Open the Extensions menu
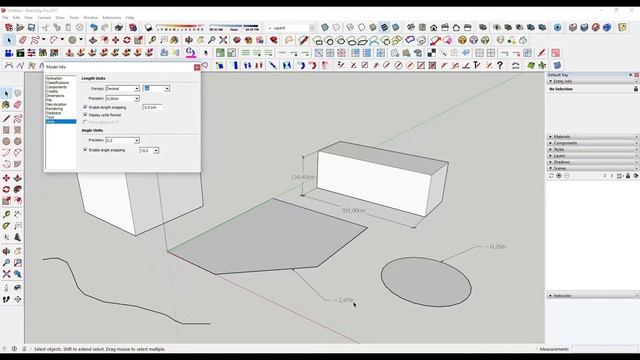 [111, 18]
